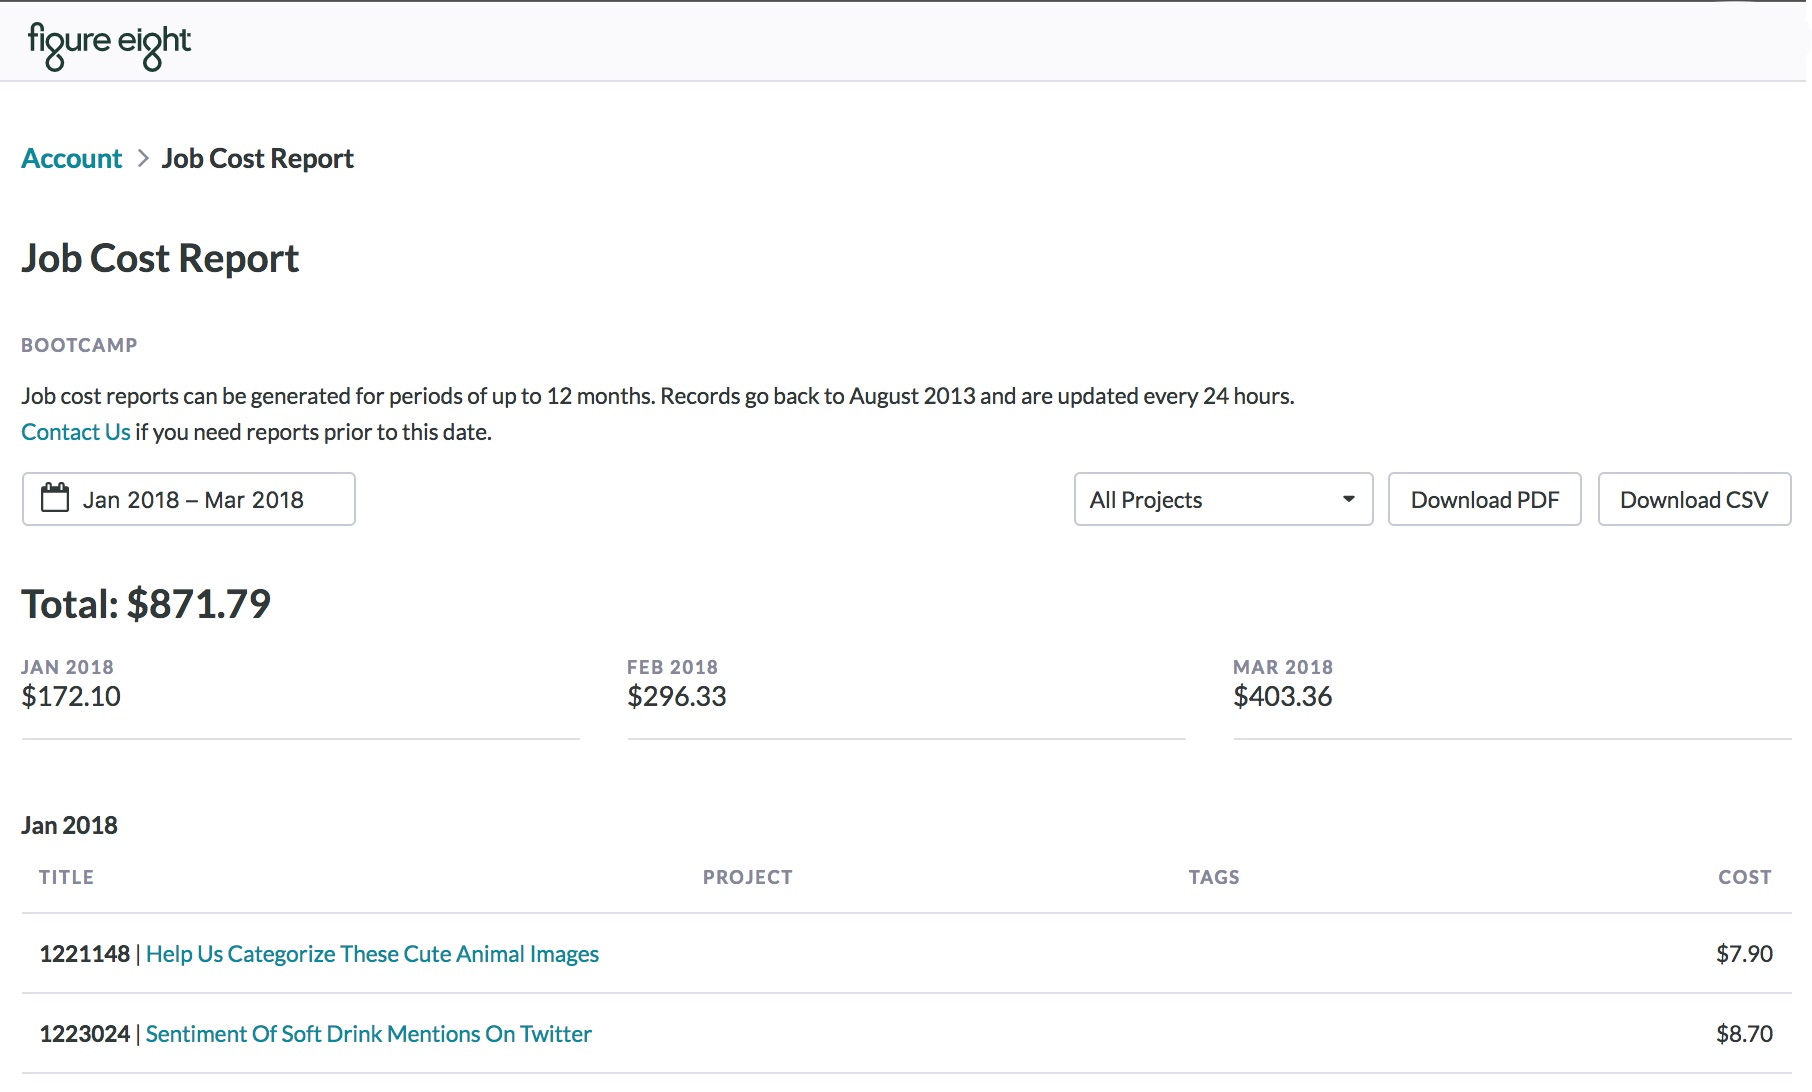Click the figure eight logo
Image resolution: width=1812 pixels, height=1092 pixels.
coord(109,43)
